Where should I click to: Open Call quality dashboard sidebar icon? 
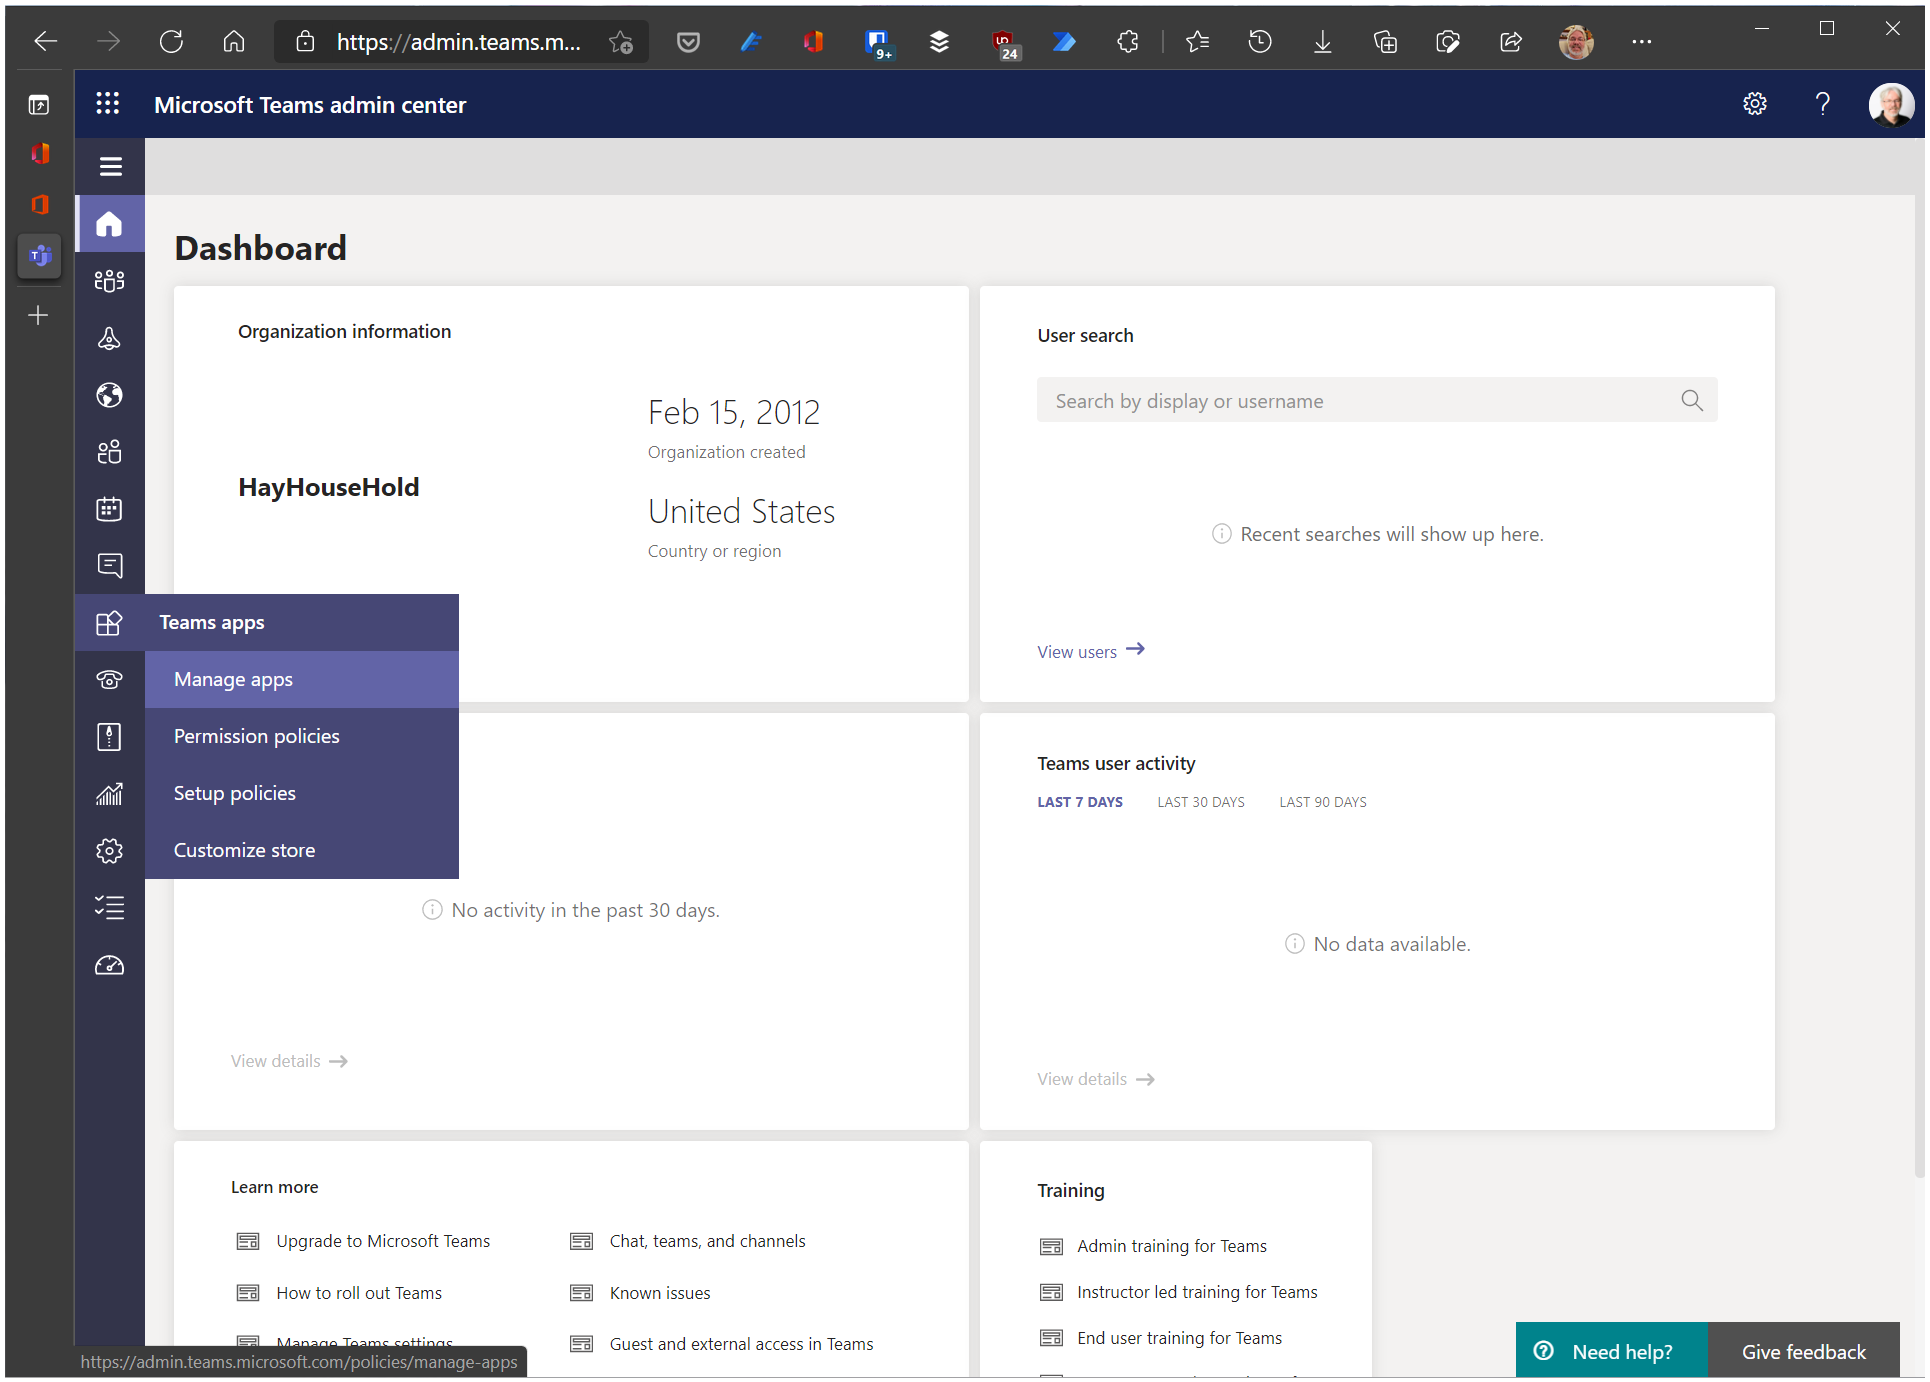pyautogui.click(x=110, y=965)
